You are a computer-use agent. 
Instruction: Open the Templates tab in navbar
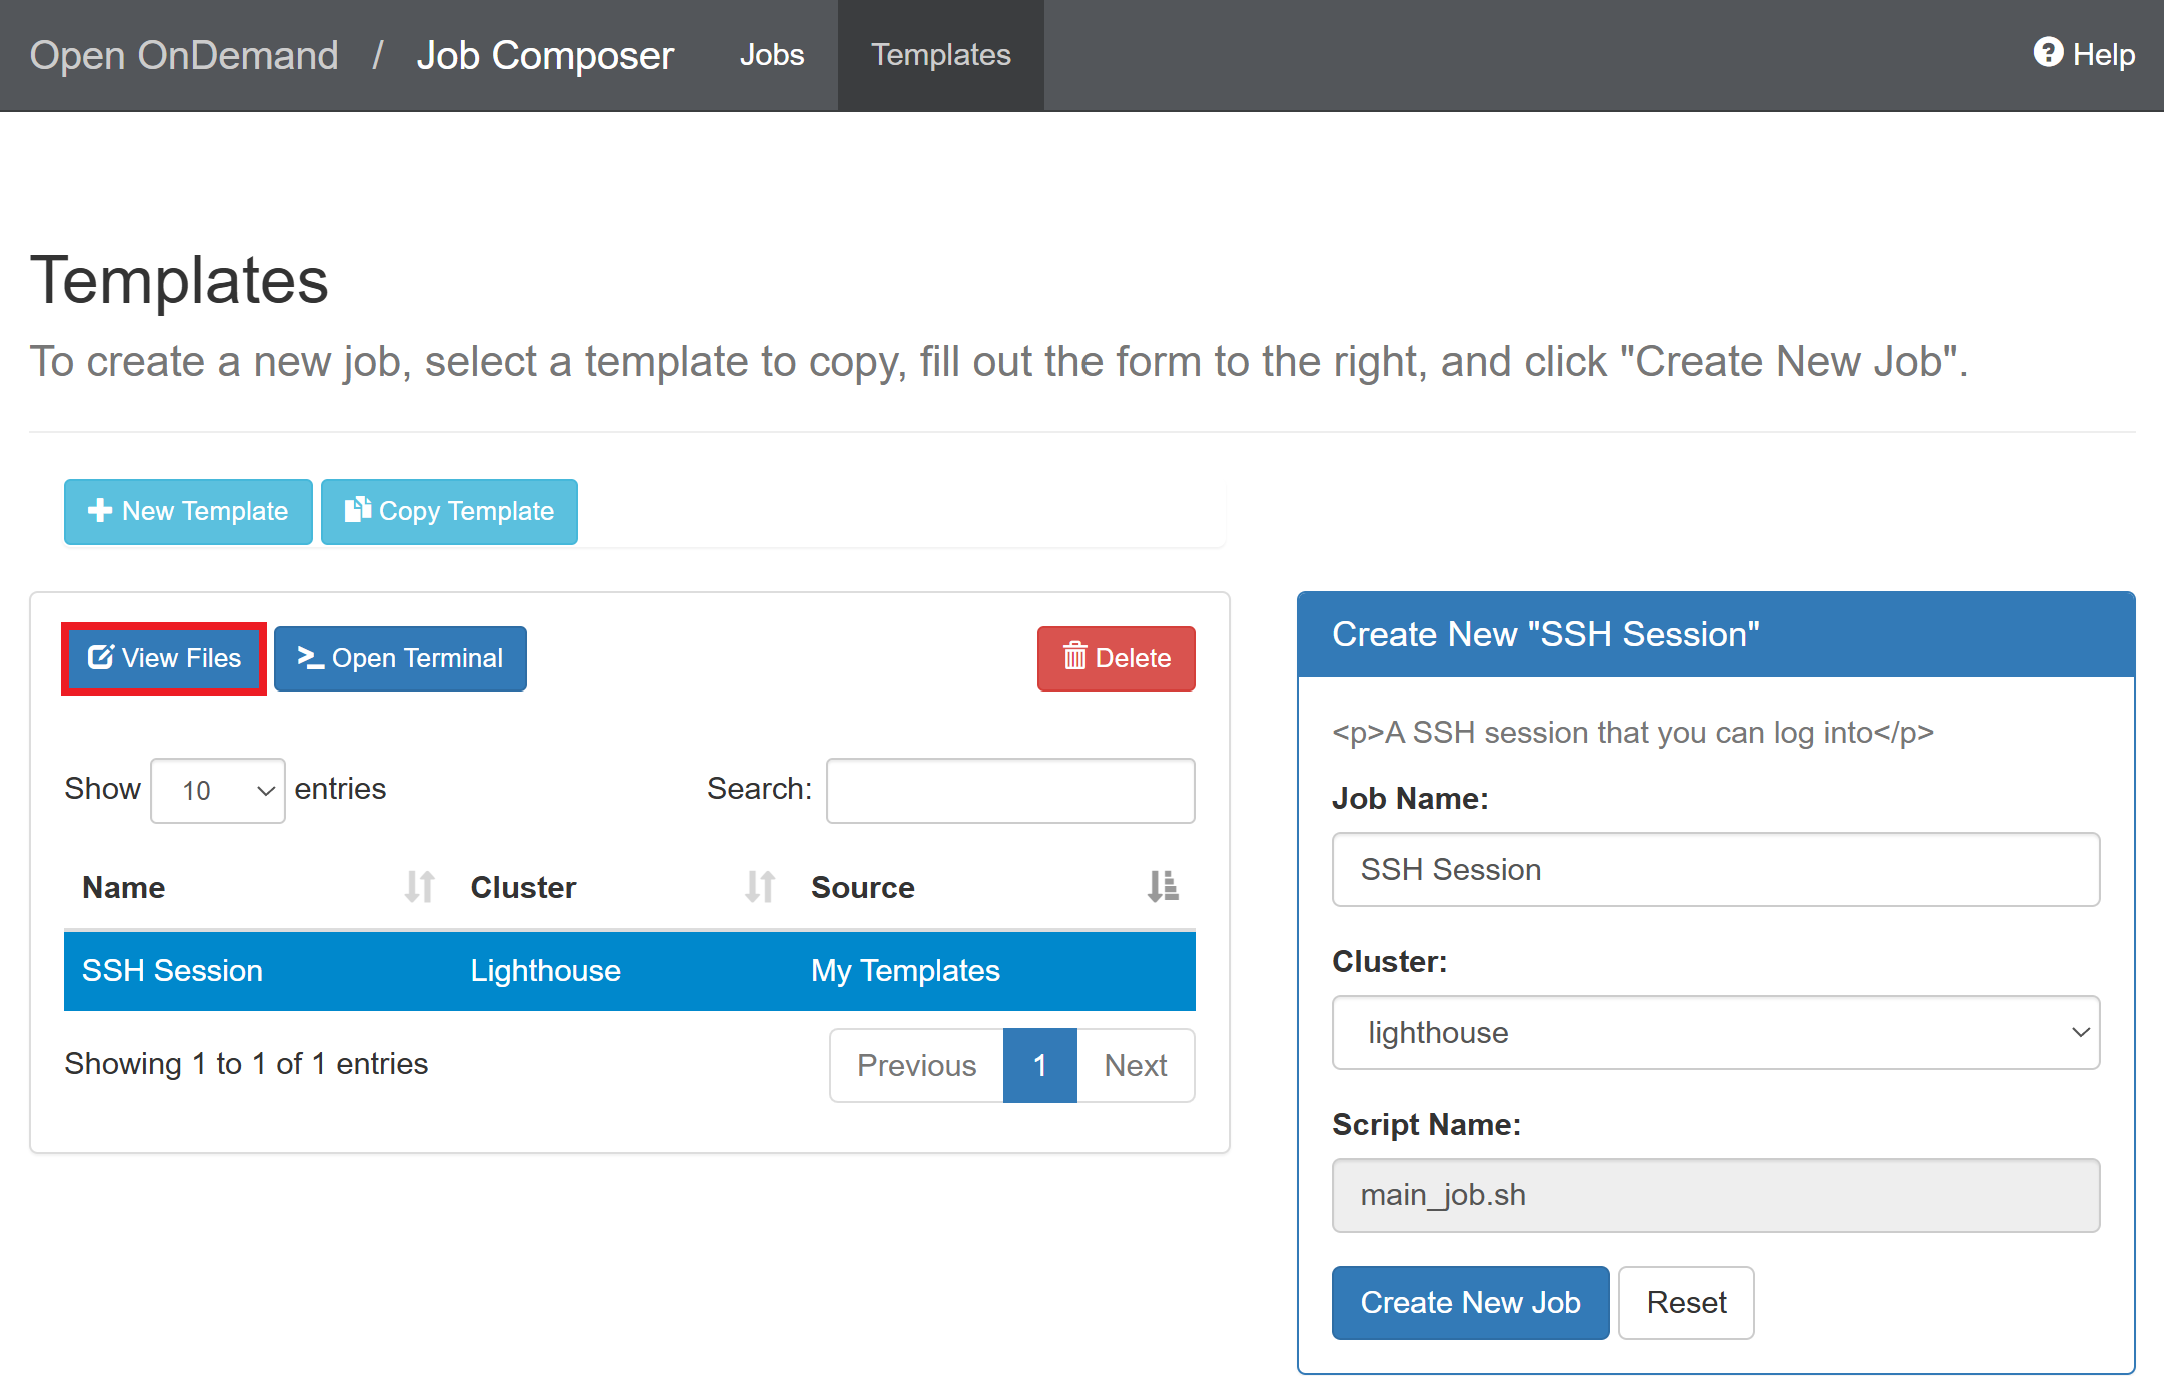[x=940, y=55]
